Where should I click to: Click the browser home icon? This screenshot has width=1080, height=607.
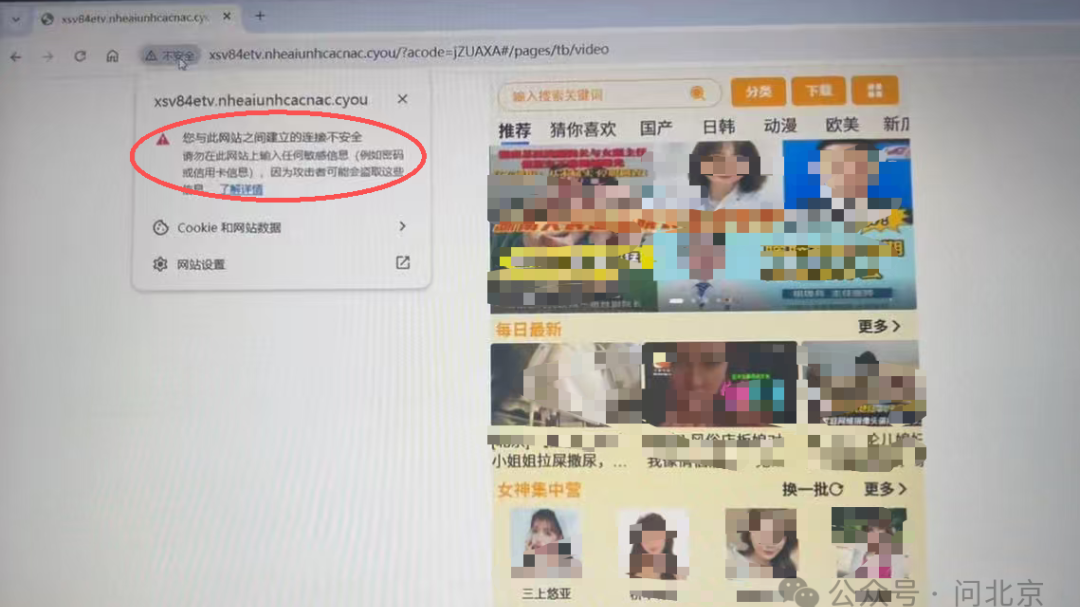click(x=112, y=56)
